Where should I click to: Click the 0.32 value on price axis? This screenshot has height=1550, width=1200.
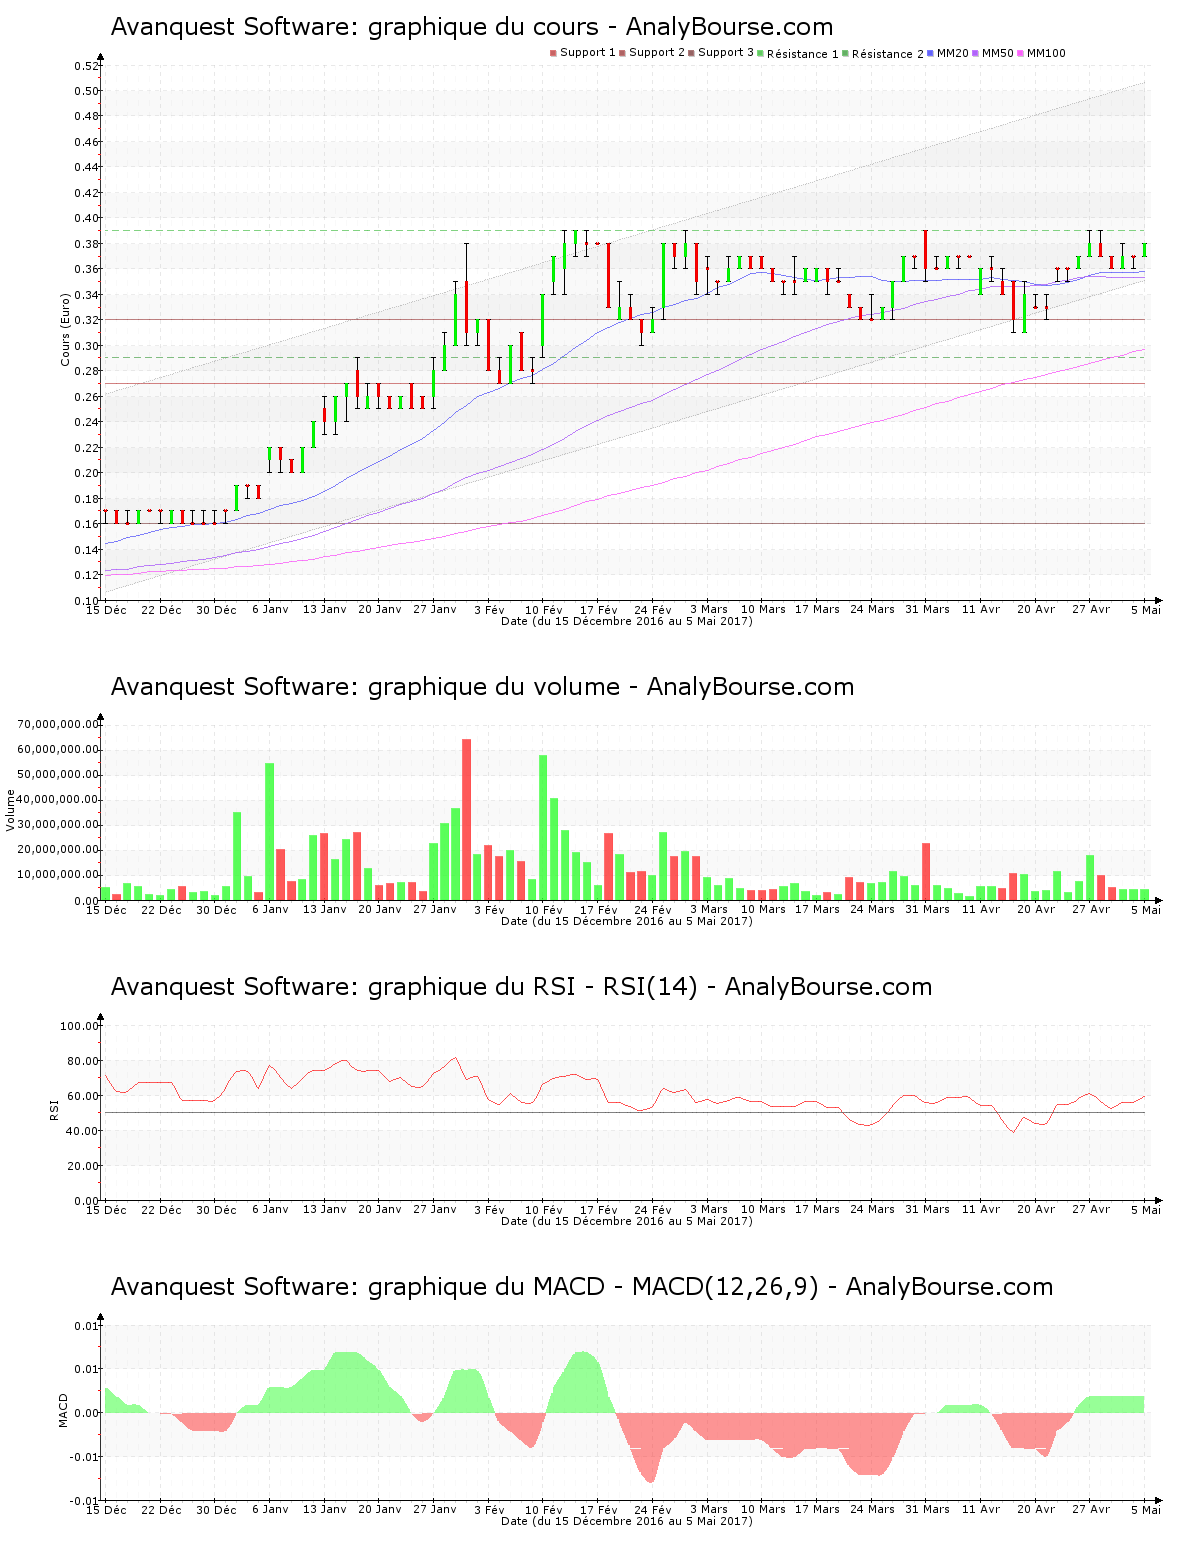(87, 320)
